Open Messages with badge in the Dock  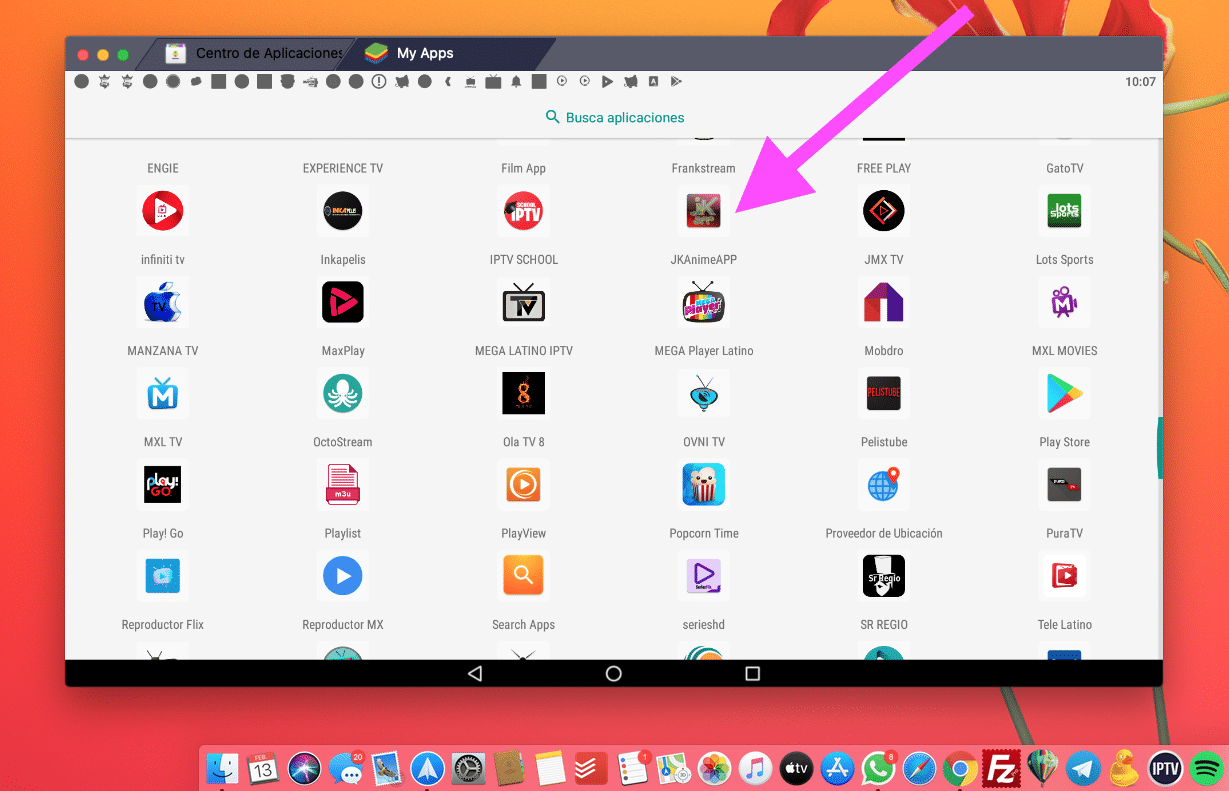pos(345,768)
